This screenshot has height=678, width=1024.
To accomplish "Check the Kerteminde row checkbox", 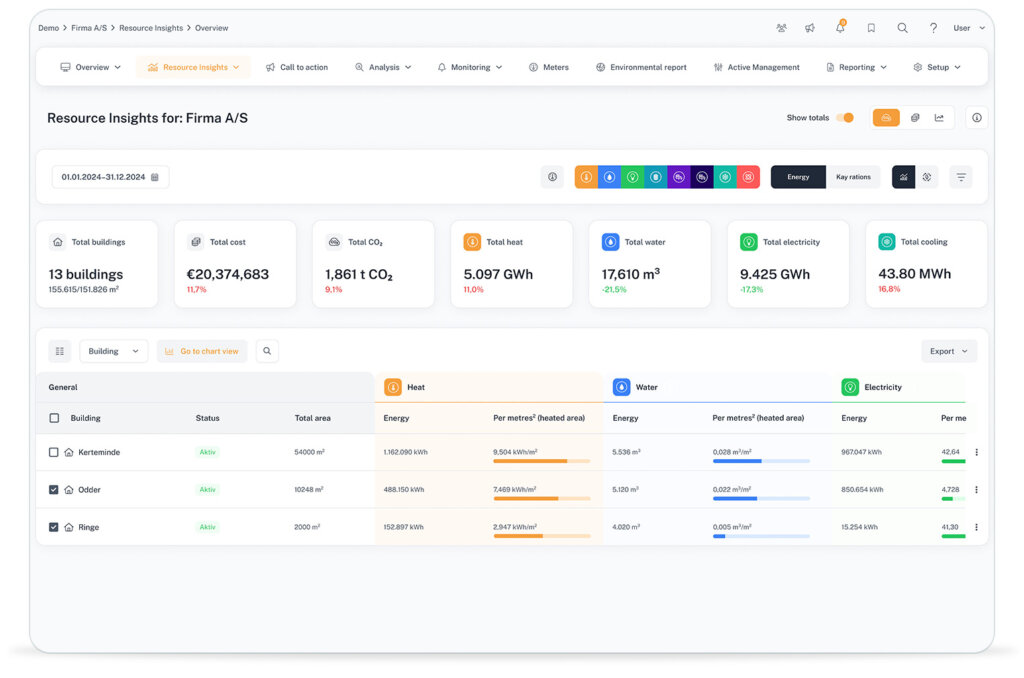I will tap(54, 452).
